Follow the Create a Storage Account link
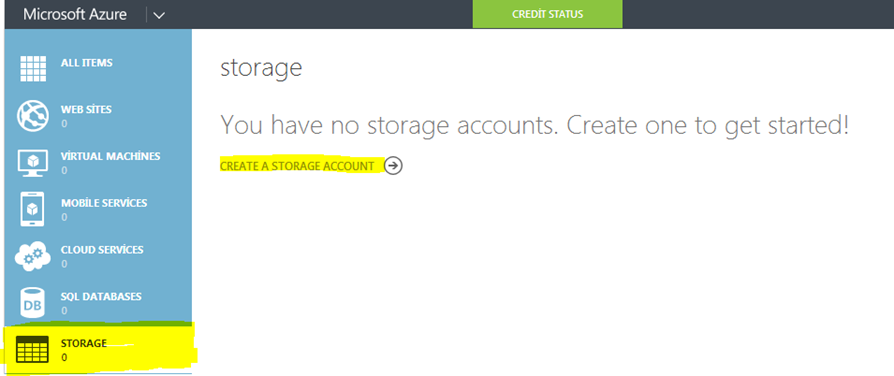The height and width of the screenshot is (376, 894). coord(297,166)
